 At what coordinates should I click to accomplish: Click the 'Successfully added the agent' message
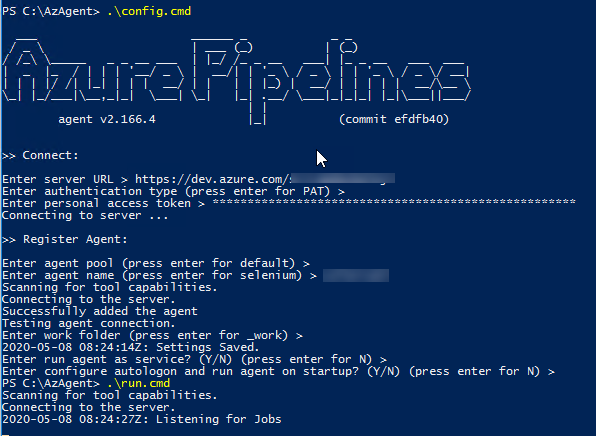coord(100,311)
